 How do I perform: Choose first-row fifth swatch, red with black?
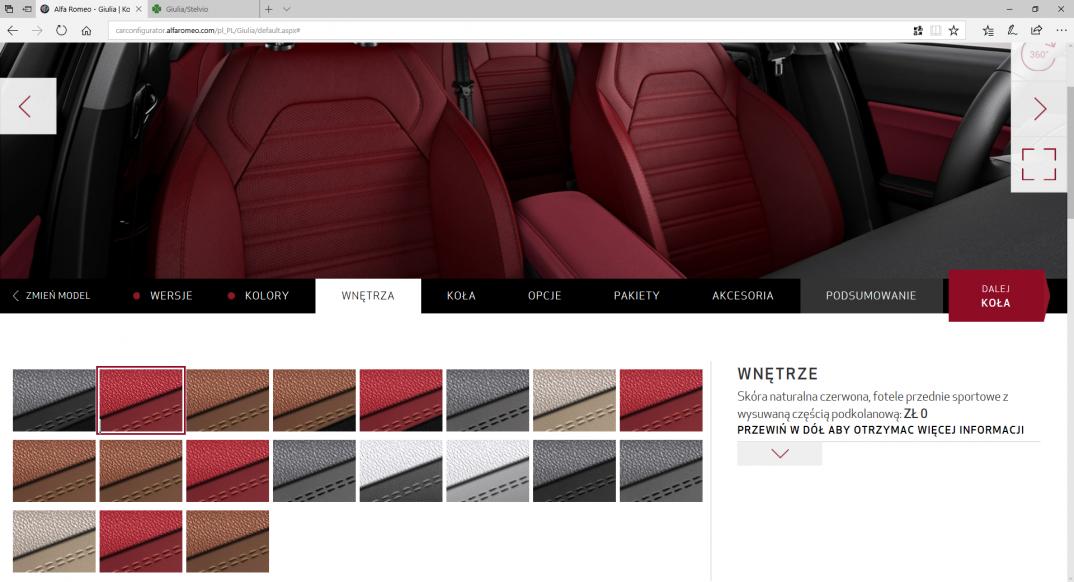point(401,401)
